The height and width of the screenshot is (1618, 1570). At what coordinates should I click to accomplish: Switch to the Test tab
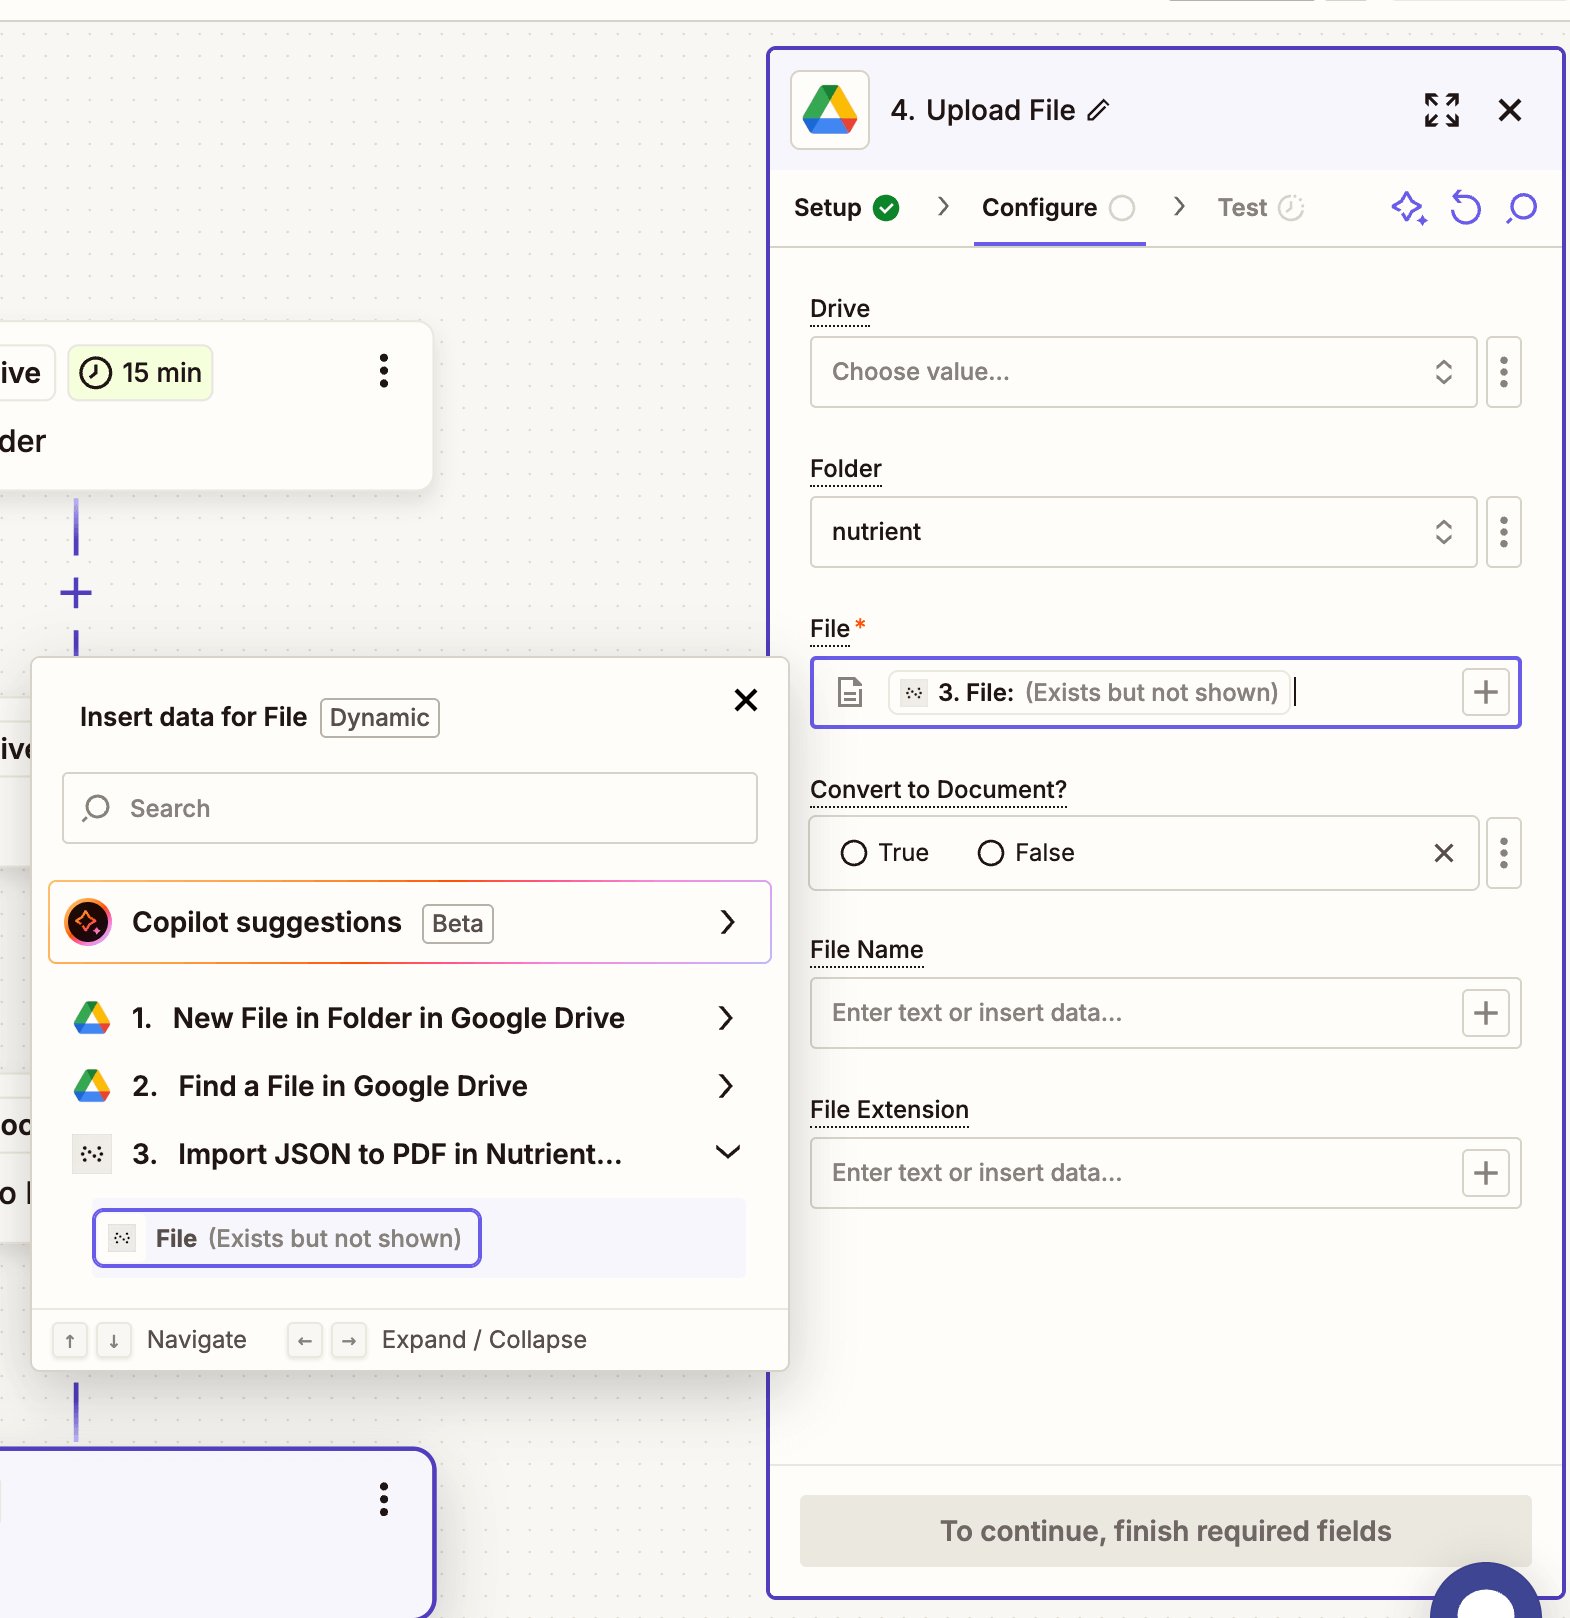tap(1242, 208)
